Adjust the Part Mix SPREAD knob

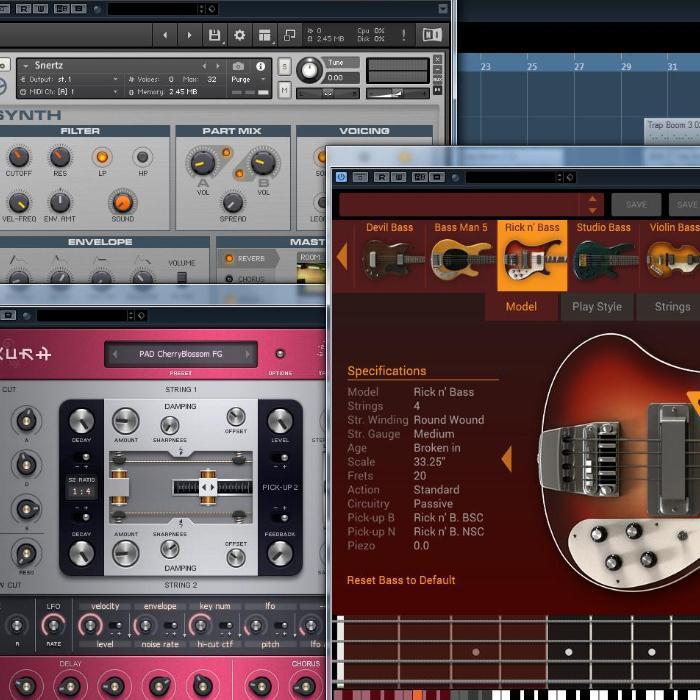pos(233,203)
